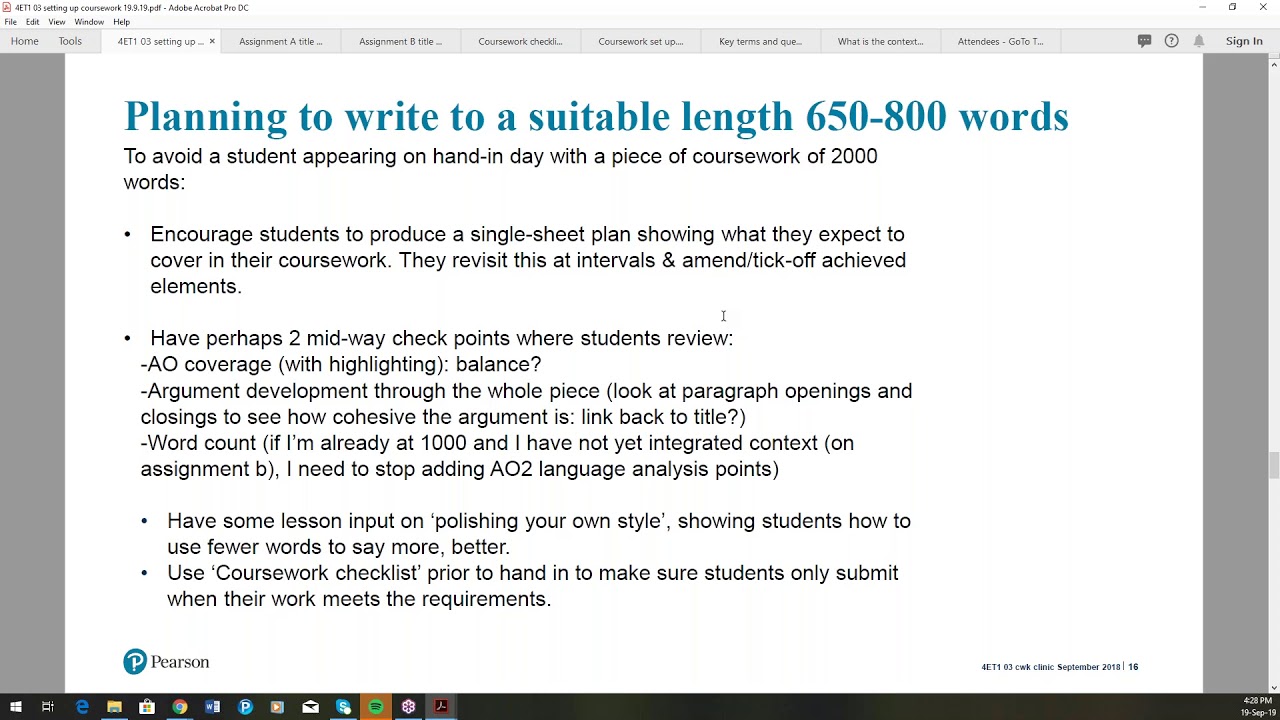Switch to What is the context tab

tap(880, 42)
